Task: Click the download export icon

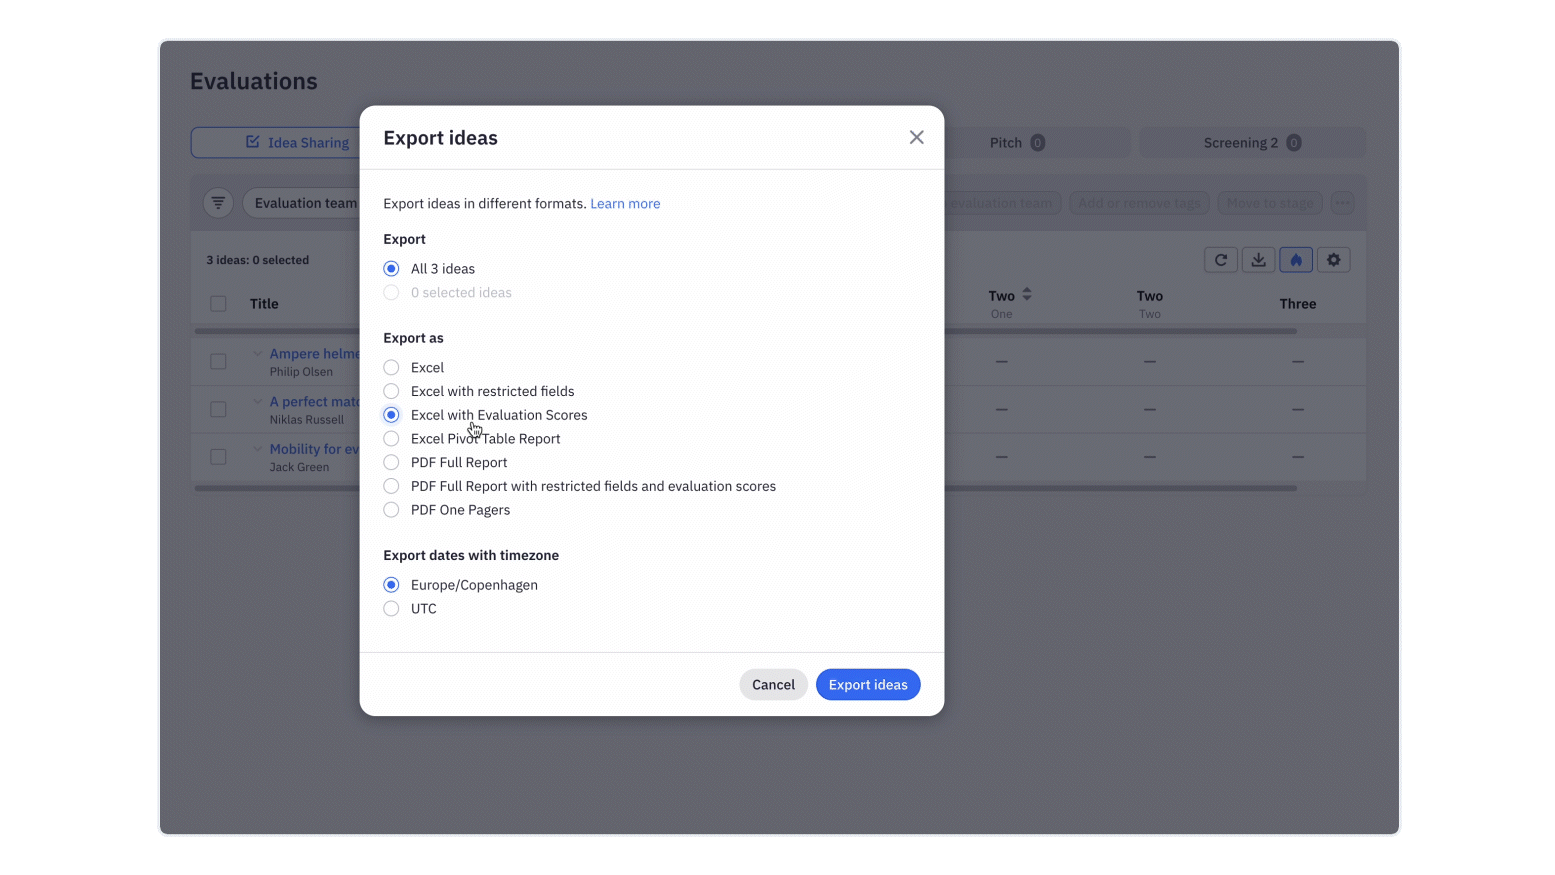Action: coord(1258,259)
